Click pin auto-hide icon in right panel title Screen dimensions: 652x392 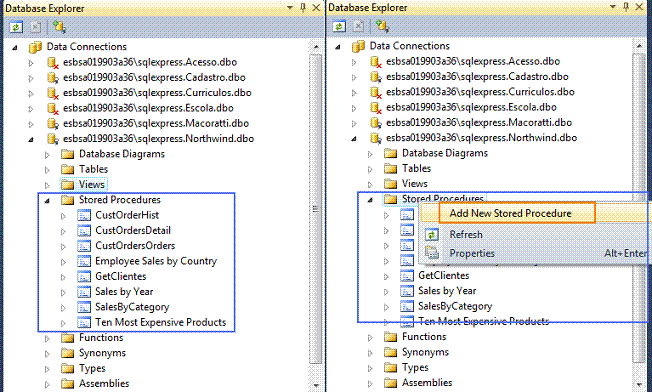click(x=626, y=7)
